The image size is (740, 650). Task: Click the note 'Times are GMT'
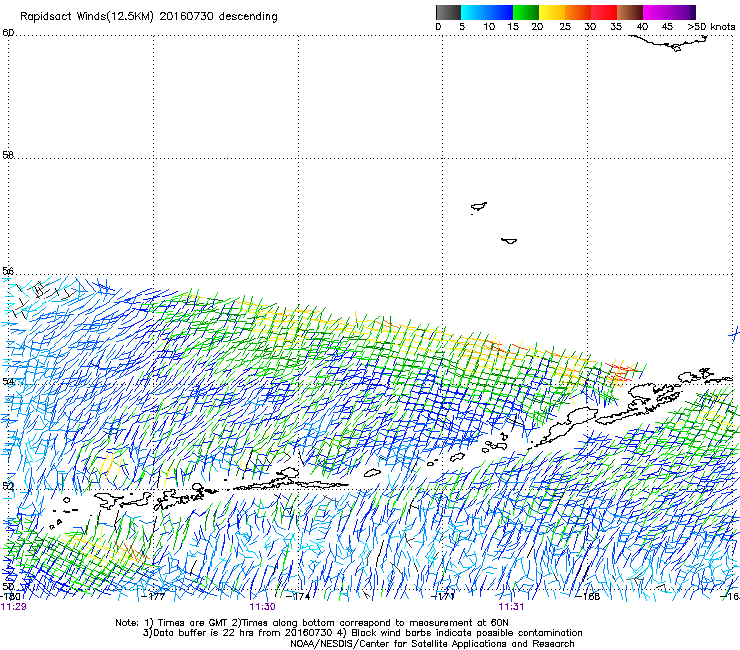pyautogui.click(x=193, y=623)
